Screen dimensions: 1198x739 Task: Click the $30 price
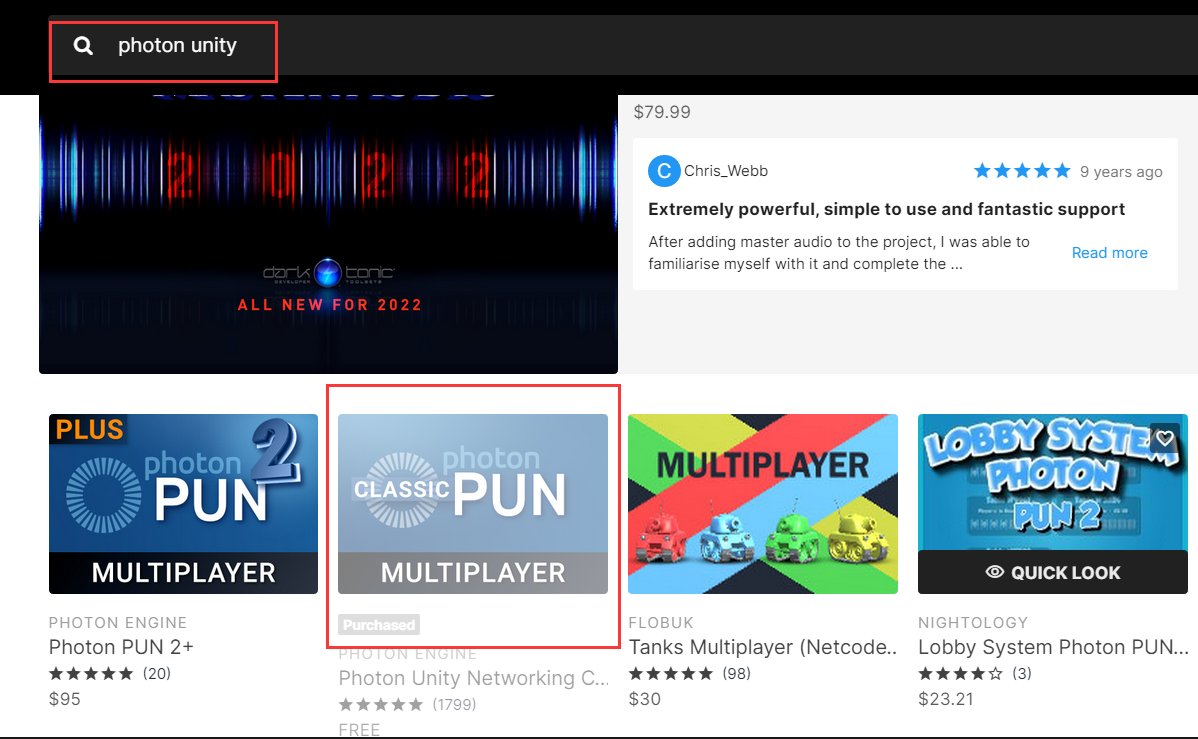(644, 699)
